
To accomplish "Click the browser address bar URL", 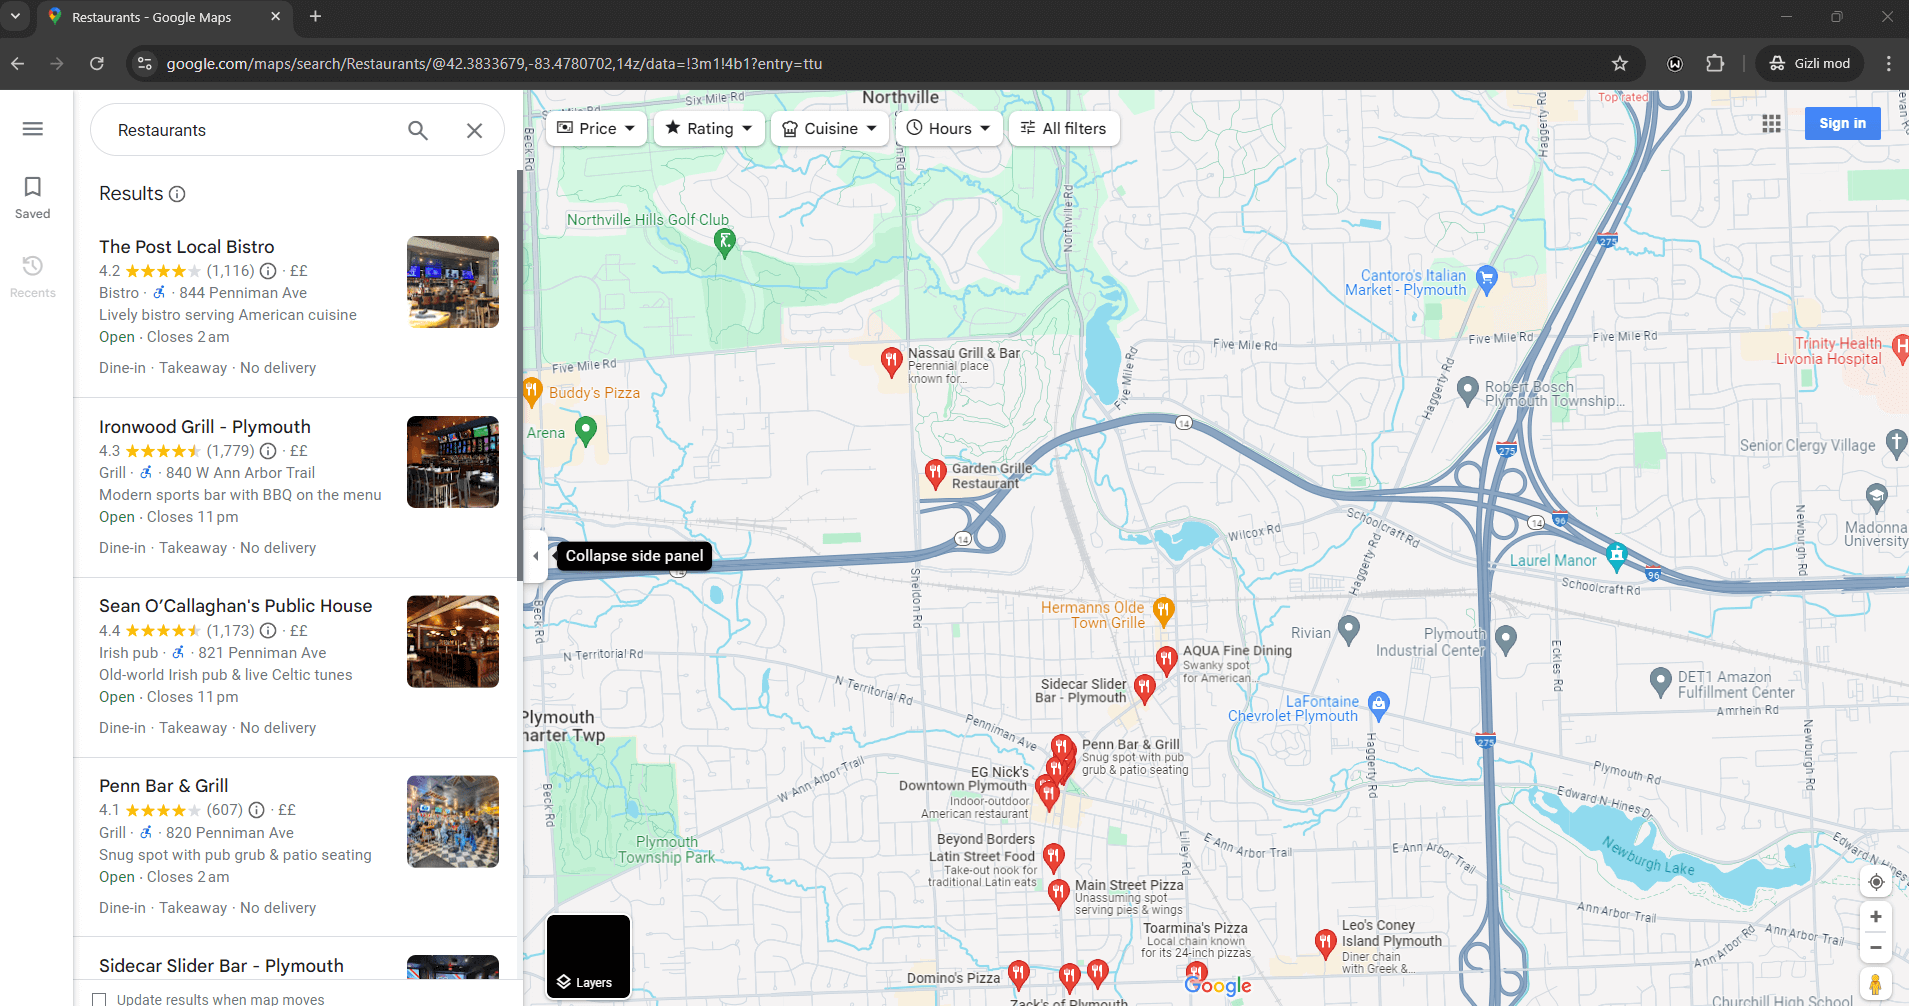I will pyautogui.click(x=494, y=64).
